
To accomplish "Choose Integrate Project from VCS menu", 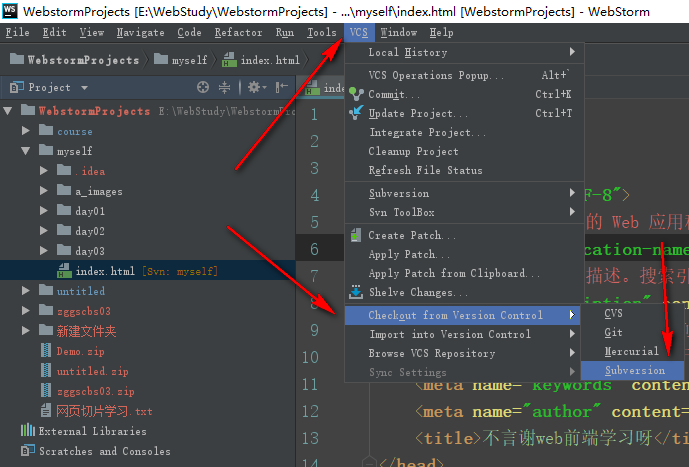I will click(x=464, y=132).
